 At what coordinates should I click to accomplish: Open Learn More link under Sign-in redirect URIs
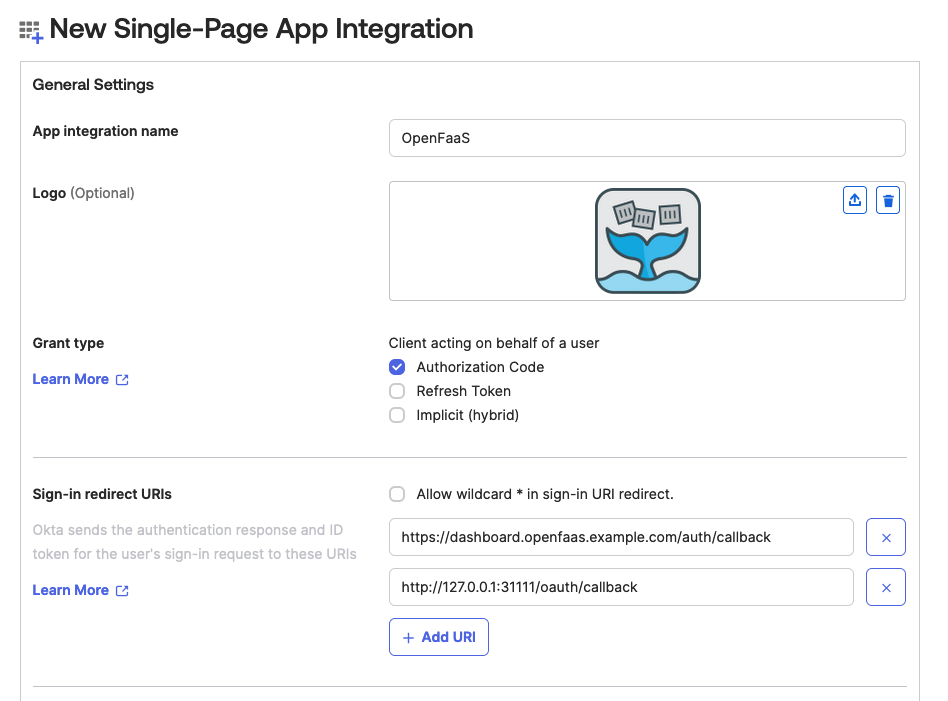[70, 590]
